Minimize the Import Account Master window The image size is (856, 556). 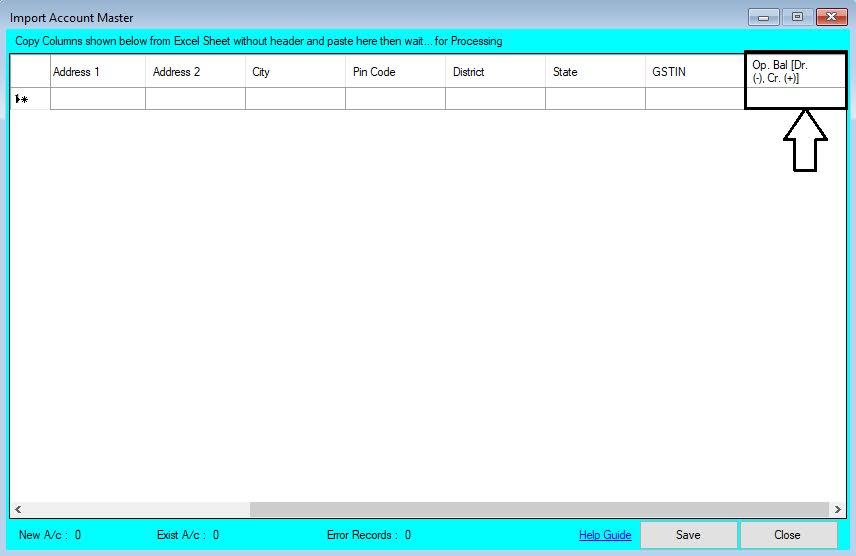click(763, 17)
